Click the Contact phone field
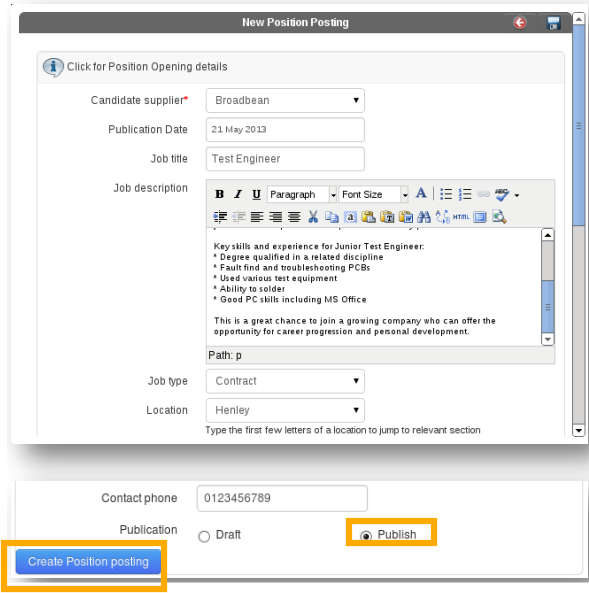This screenshot has width=589, height=593. pyautogui.click(x=282, y=498)
